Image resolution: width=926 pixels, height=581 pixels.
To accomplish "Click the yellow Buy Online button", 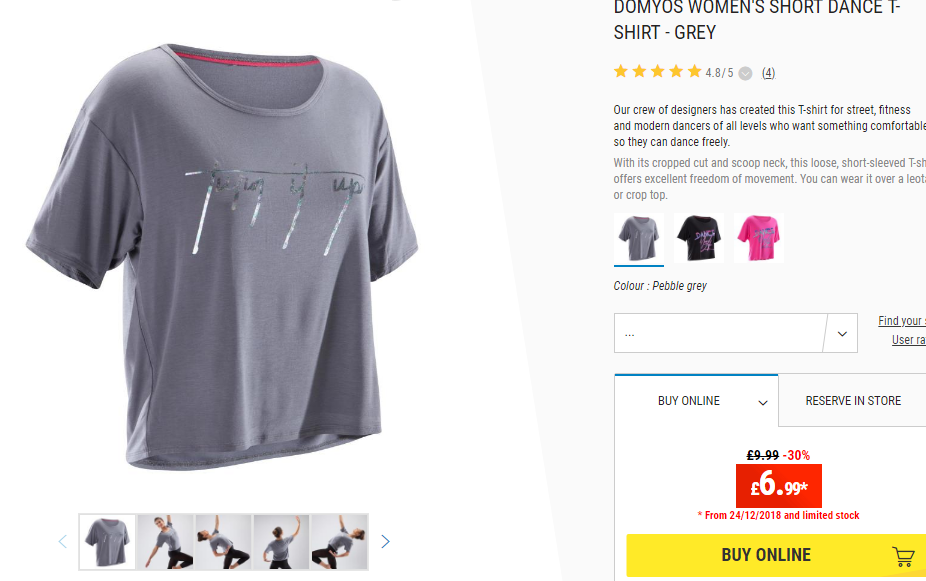I will coord(776,555).
